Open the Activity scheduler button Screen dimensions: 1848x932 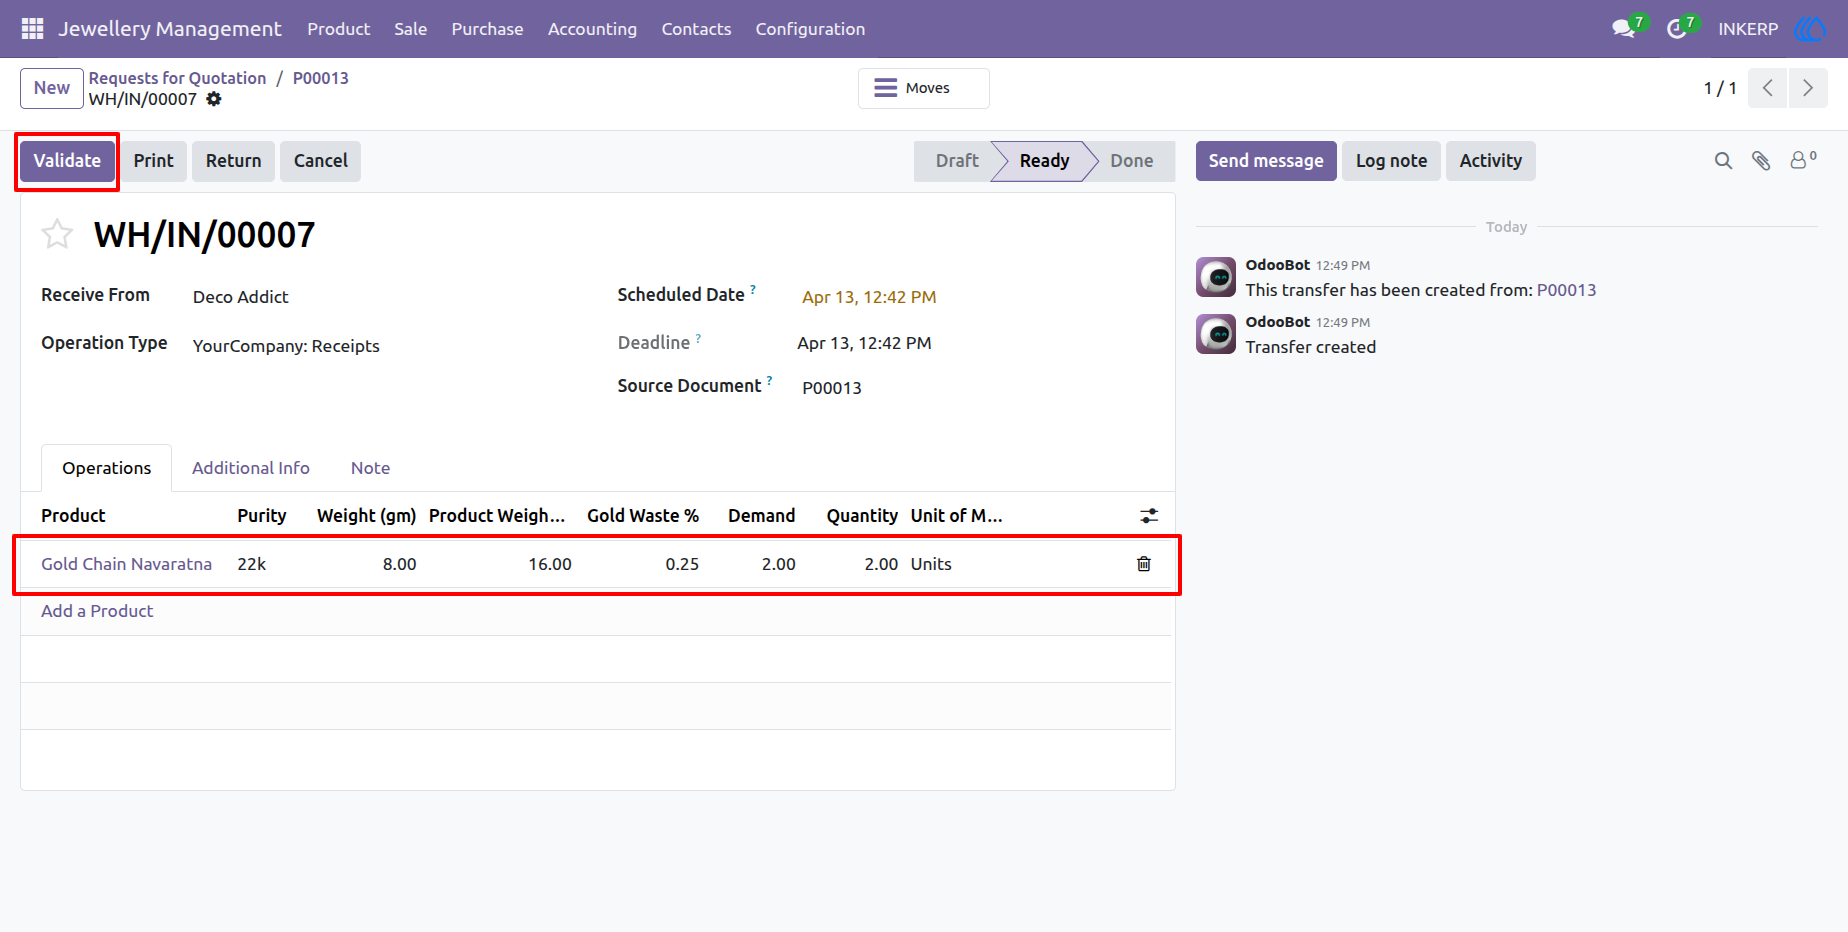[x=1490, y=161]
